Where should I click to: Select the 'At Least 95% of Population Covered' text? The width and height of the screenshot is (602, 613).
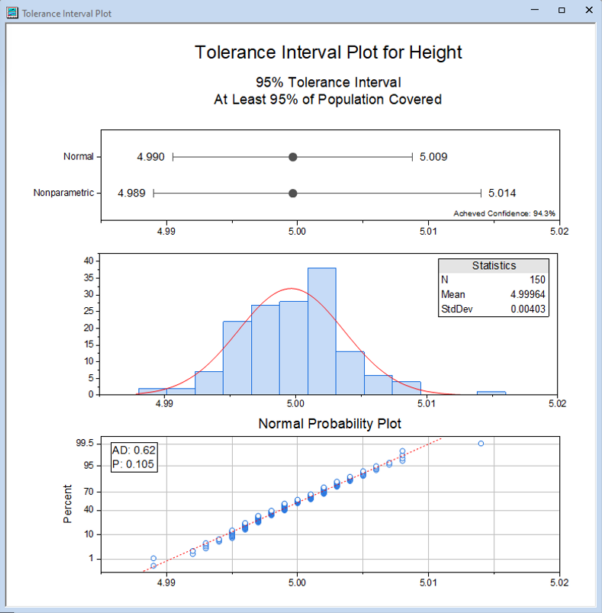328,99
